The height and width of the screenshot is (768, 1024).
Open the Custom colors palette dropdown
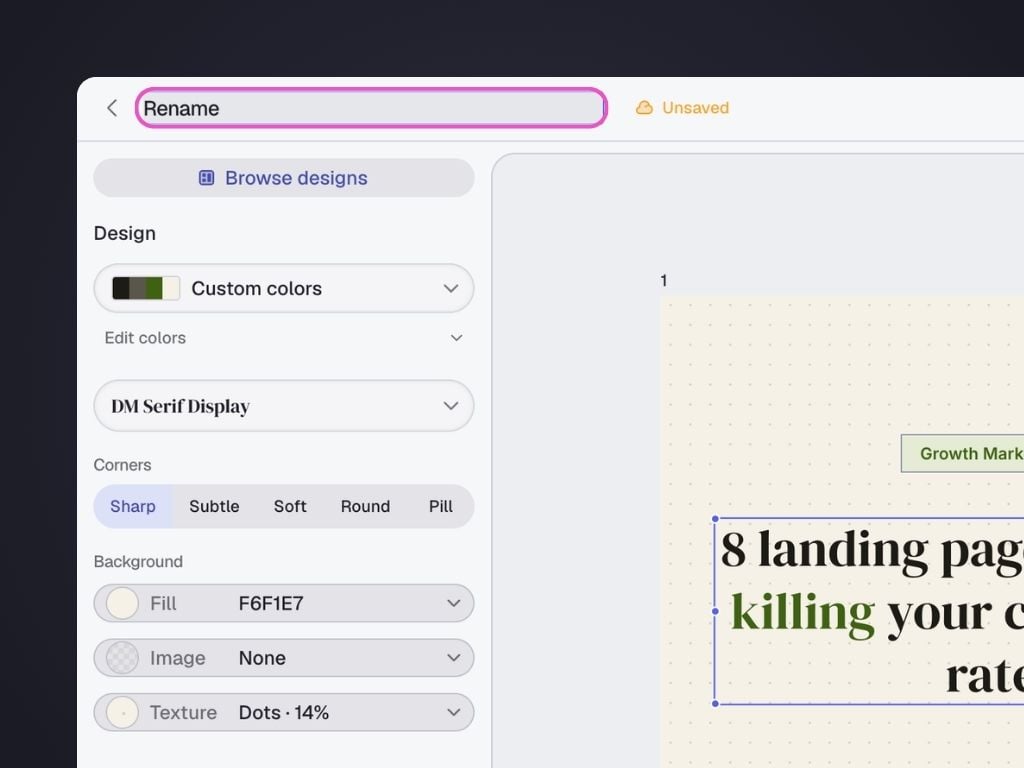click(283, 288)
